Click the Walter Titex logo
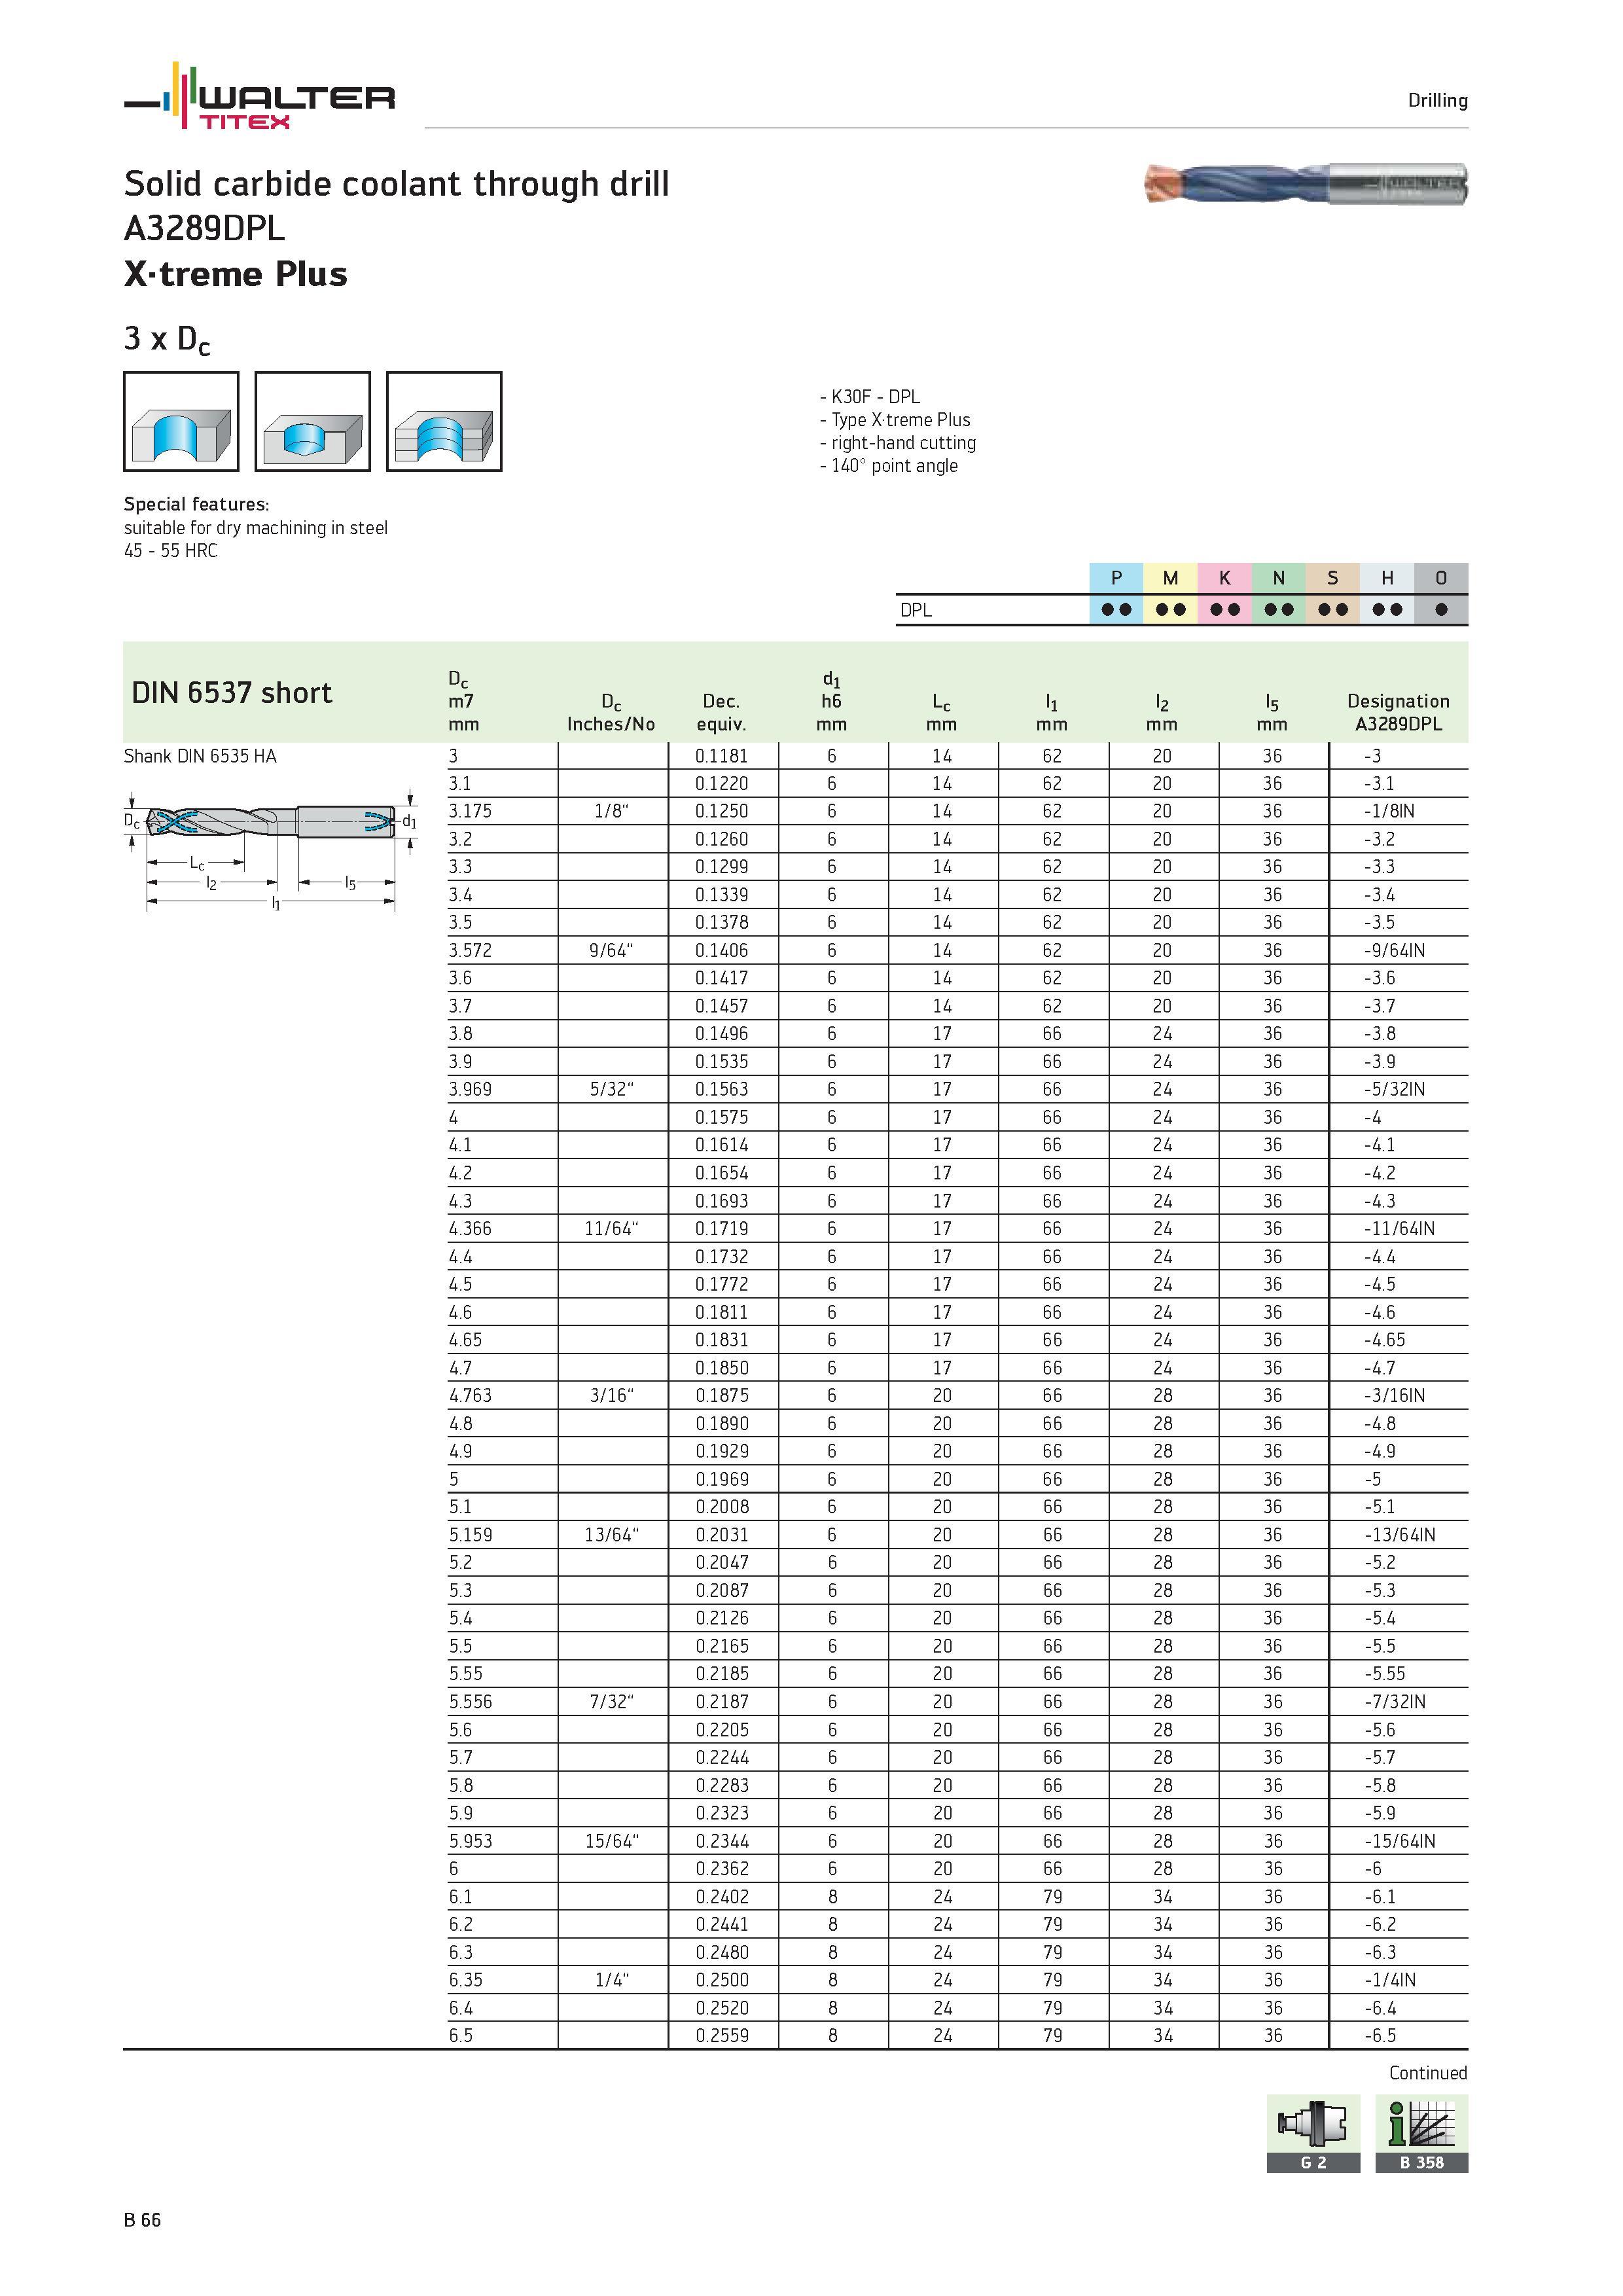Viewport: 1623px width, 2296px height. pyautogui.click(x=259, y=96)
